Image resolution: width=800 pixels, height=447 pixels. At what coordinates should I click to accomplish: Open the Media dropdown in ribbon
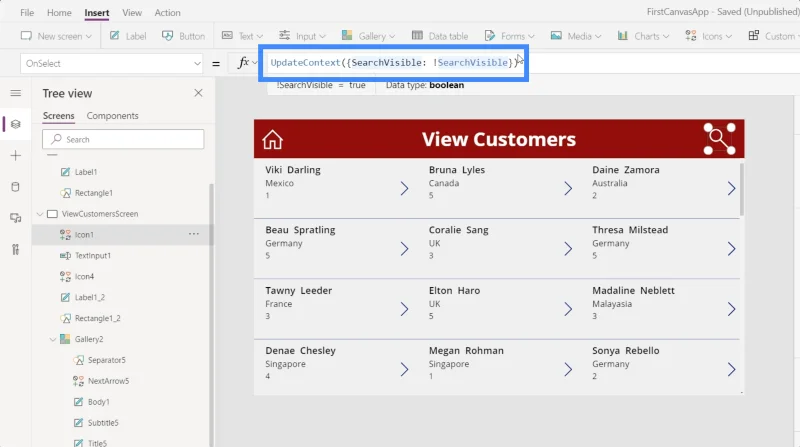click(x=576, y=36)
